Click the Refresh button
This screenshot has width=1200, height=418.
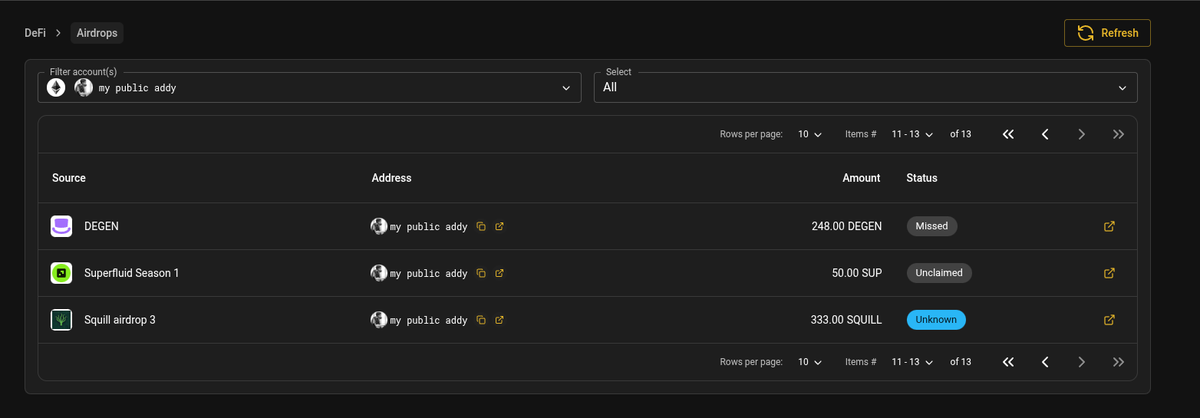pyautogui.click(x=1107, y=33)
